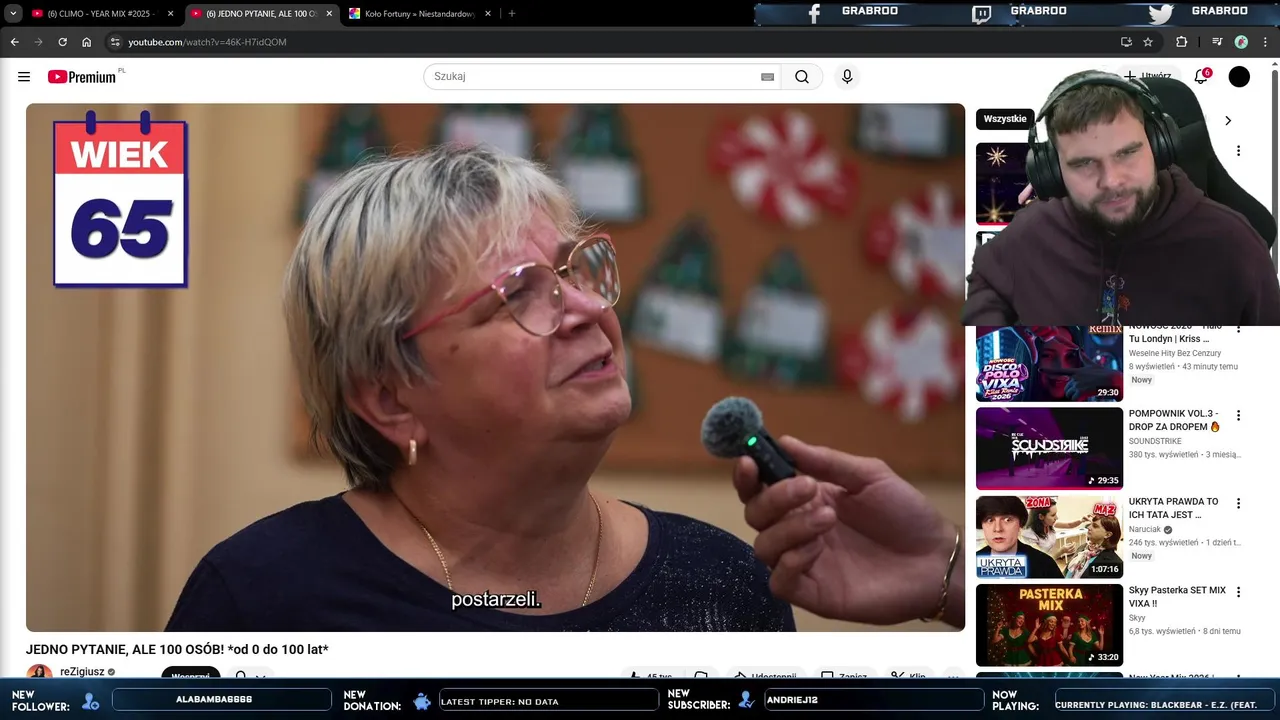Image resolution: width=1280 pixels, height=720 pixels.
Task: Open the browser home page
Action: (x=86, y=42)
